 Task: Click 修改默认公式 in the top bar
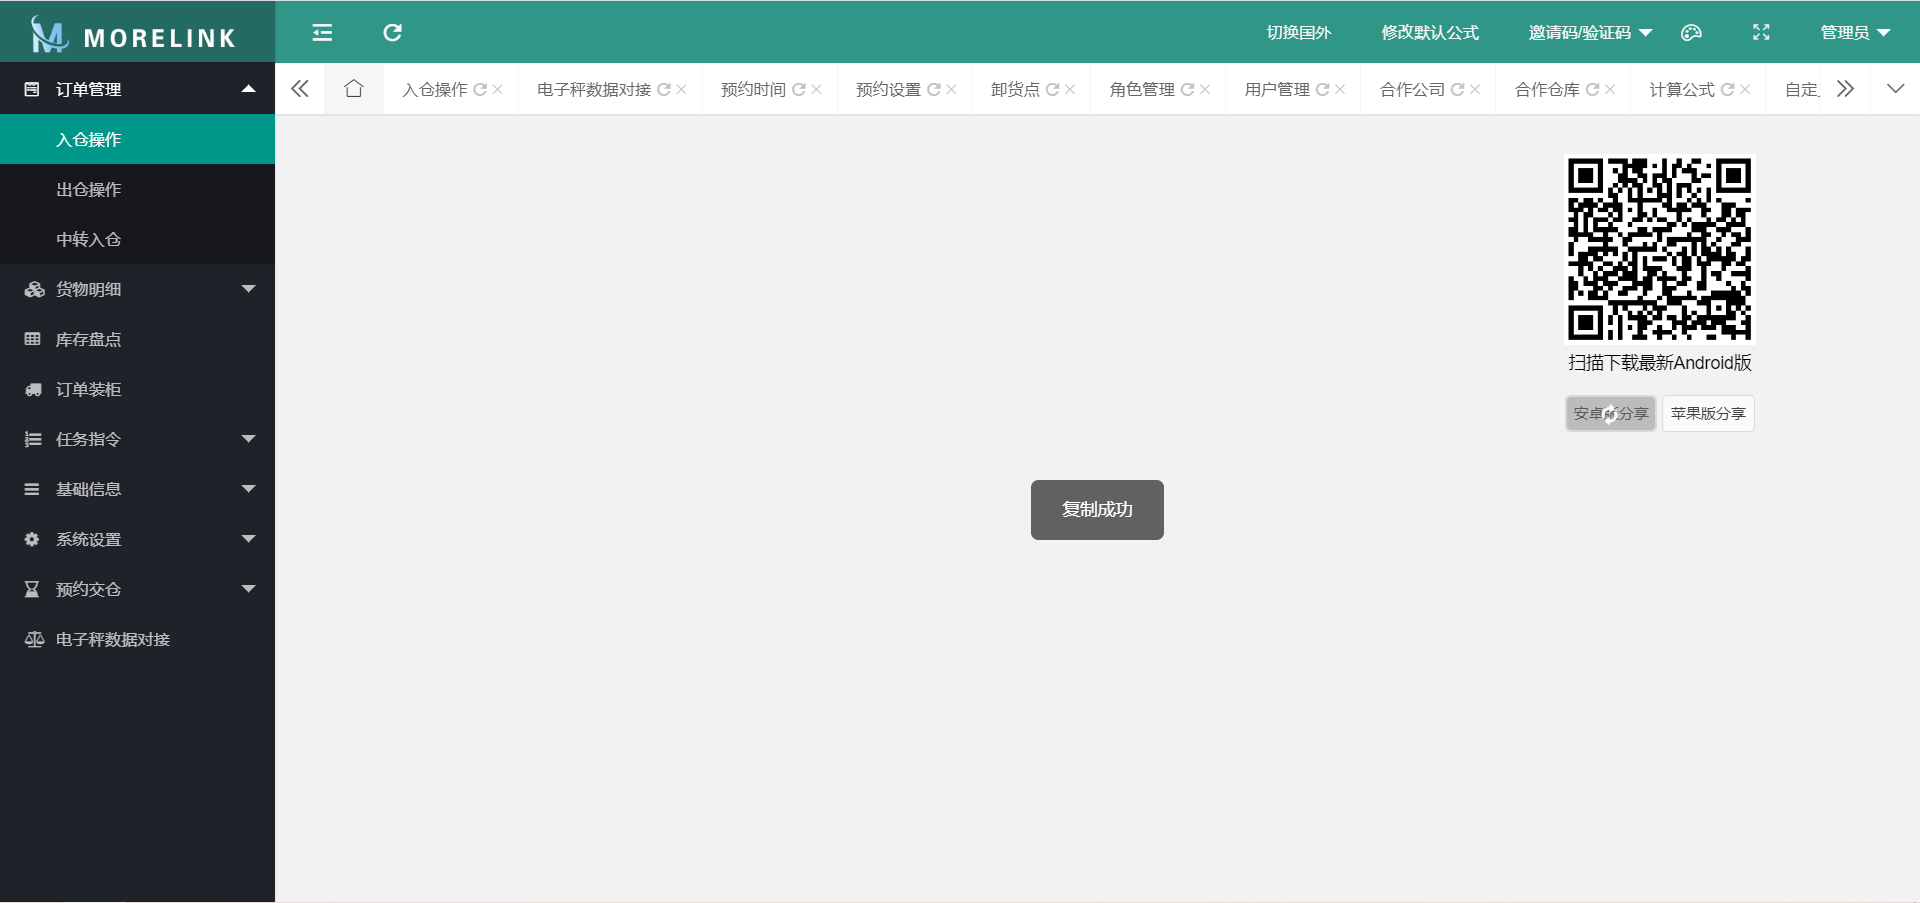click(1430, 33)
